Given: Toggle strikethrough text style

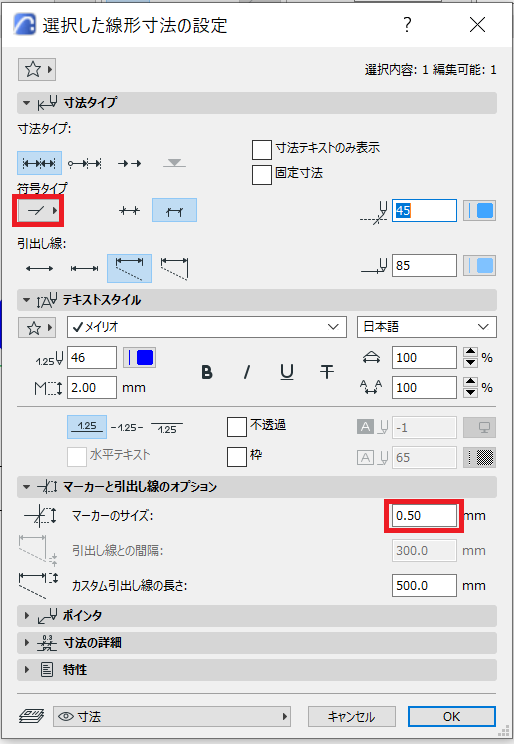Looking at the screenshot, I should [x=327, y=372].
